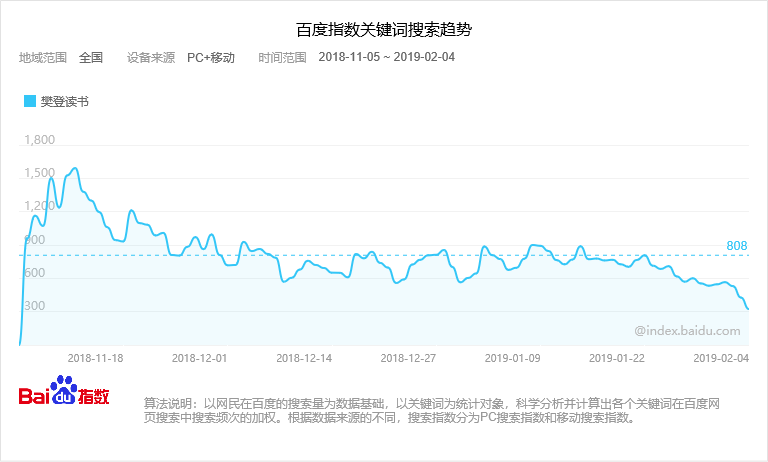Click the 1,200 y-axis label
768x462 pixels.
pyautogui.click(x=40, y=206)
